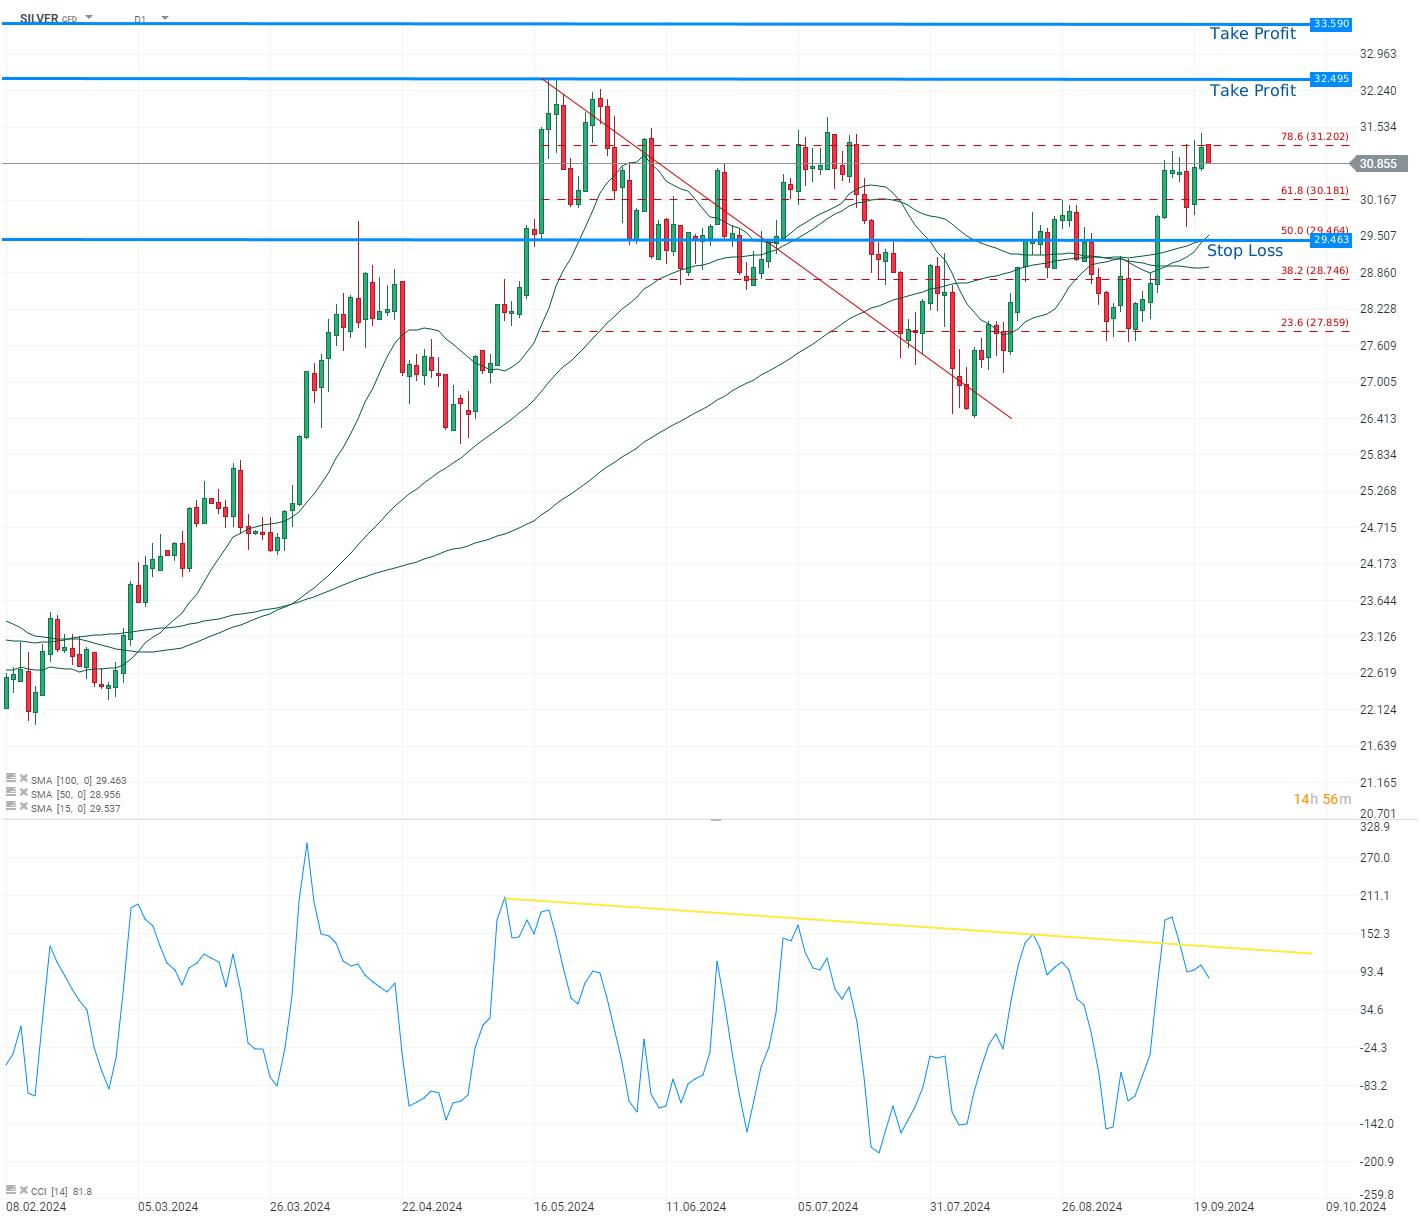Remove the SMA [50] indicator via its X icon
Screen dimensions: 1420x1224
click(23, 793)
